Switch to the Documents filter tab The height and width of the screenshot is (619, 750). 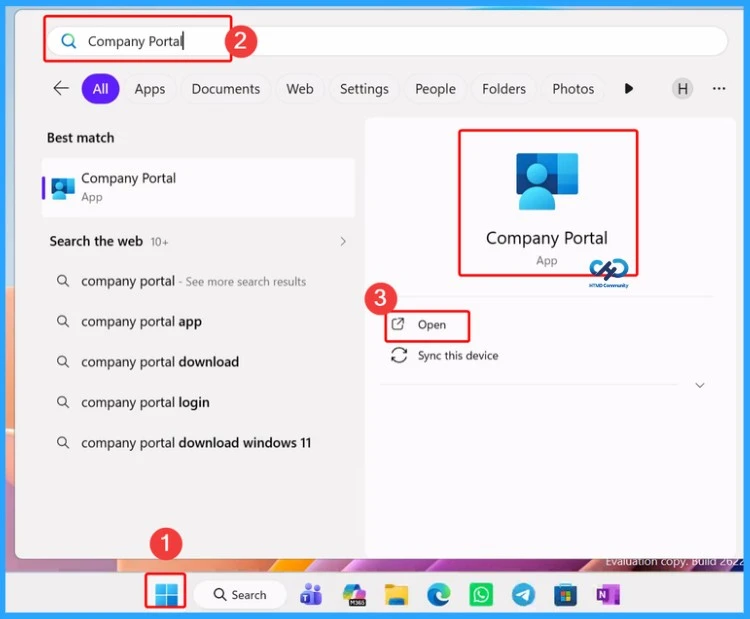pos(226,89)
